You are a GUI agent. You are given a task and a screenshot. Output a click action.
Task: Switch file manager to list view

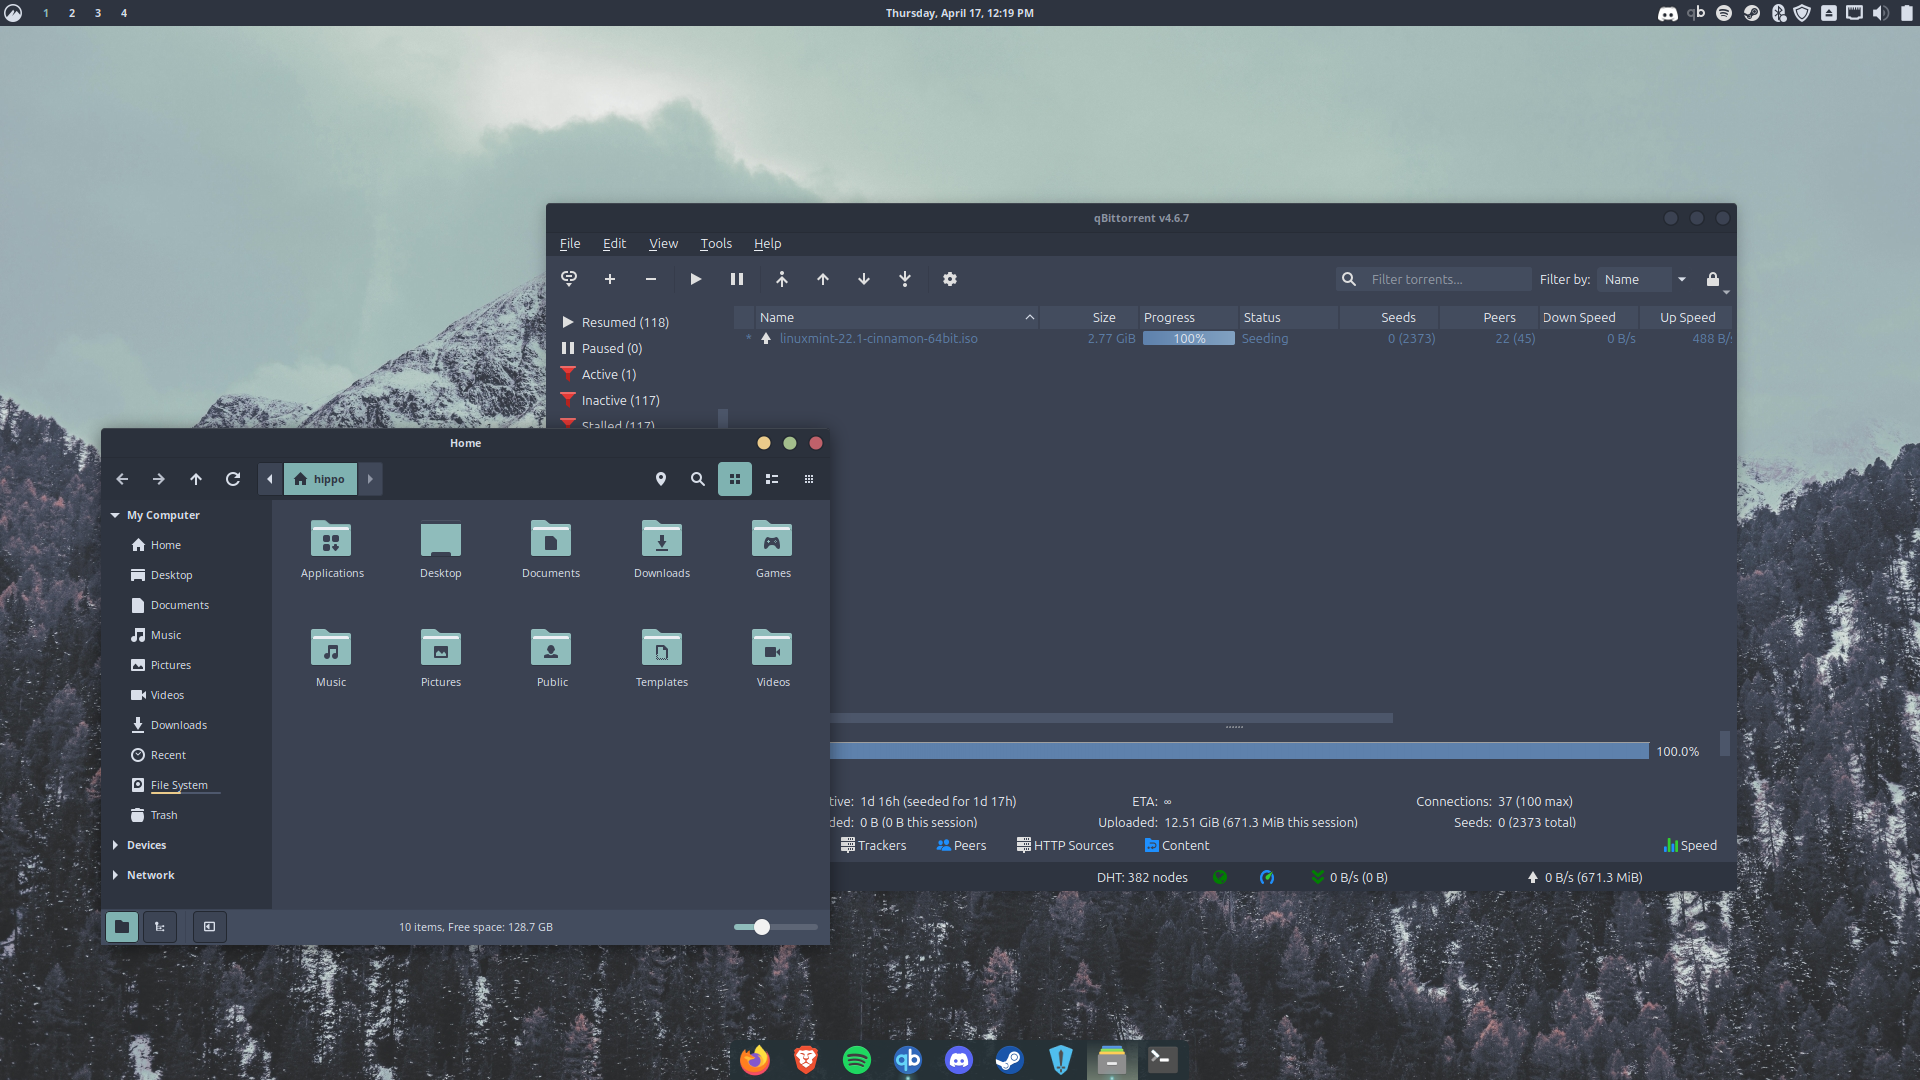[772, 479]
